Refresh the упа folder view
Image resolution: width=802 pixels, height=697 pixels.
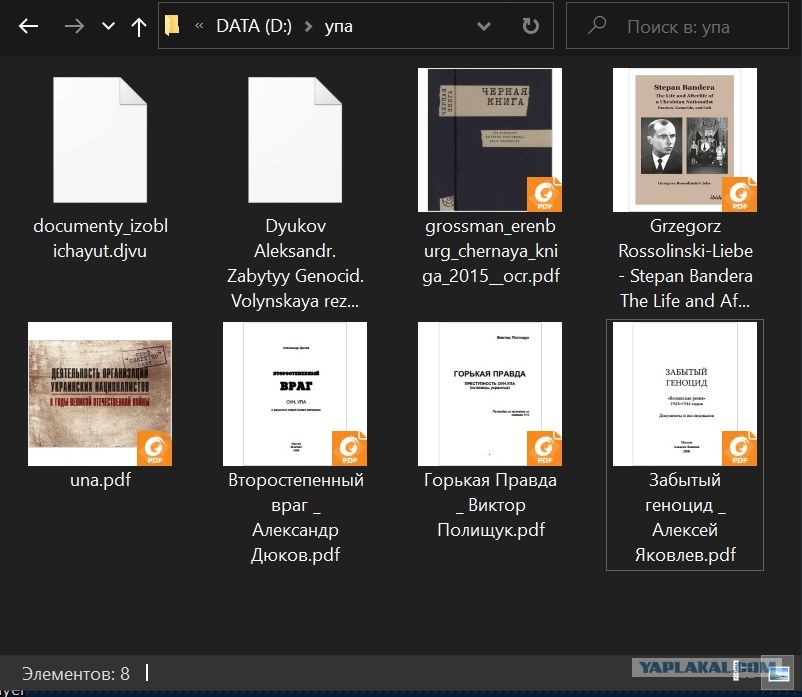pos(530,26)
